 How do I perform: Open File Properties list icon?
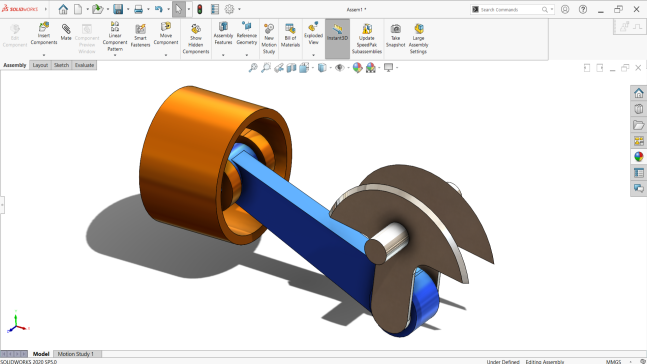coord(215,9)
